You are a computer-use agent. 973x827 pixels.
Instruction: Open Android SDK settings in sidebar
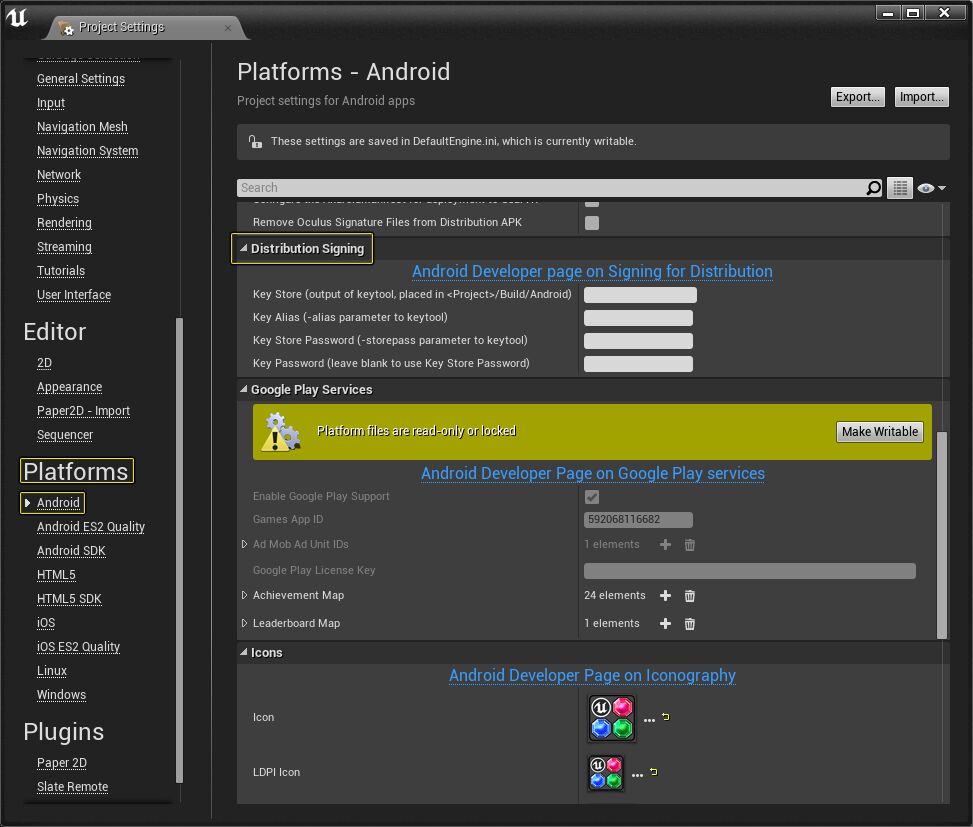(x=71, y=551)
